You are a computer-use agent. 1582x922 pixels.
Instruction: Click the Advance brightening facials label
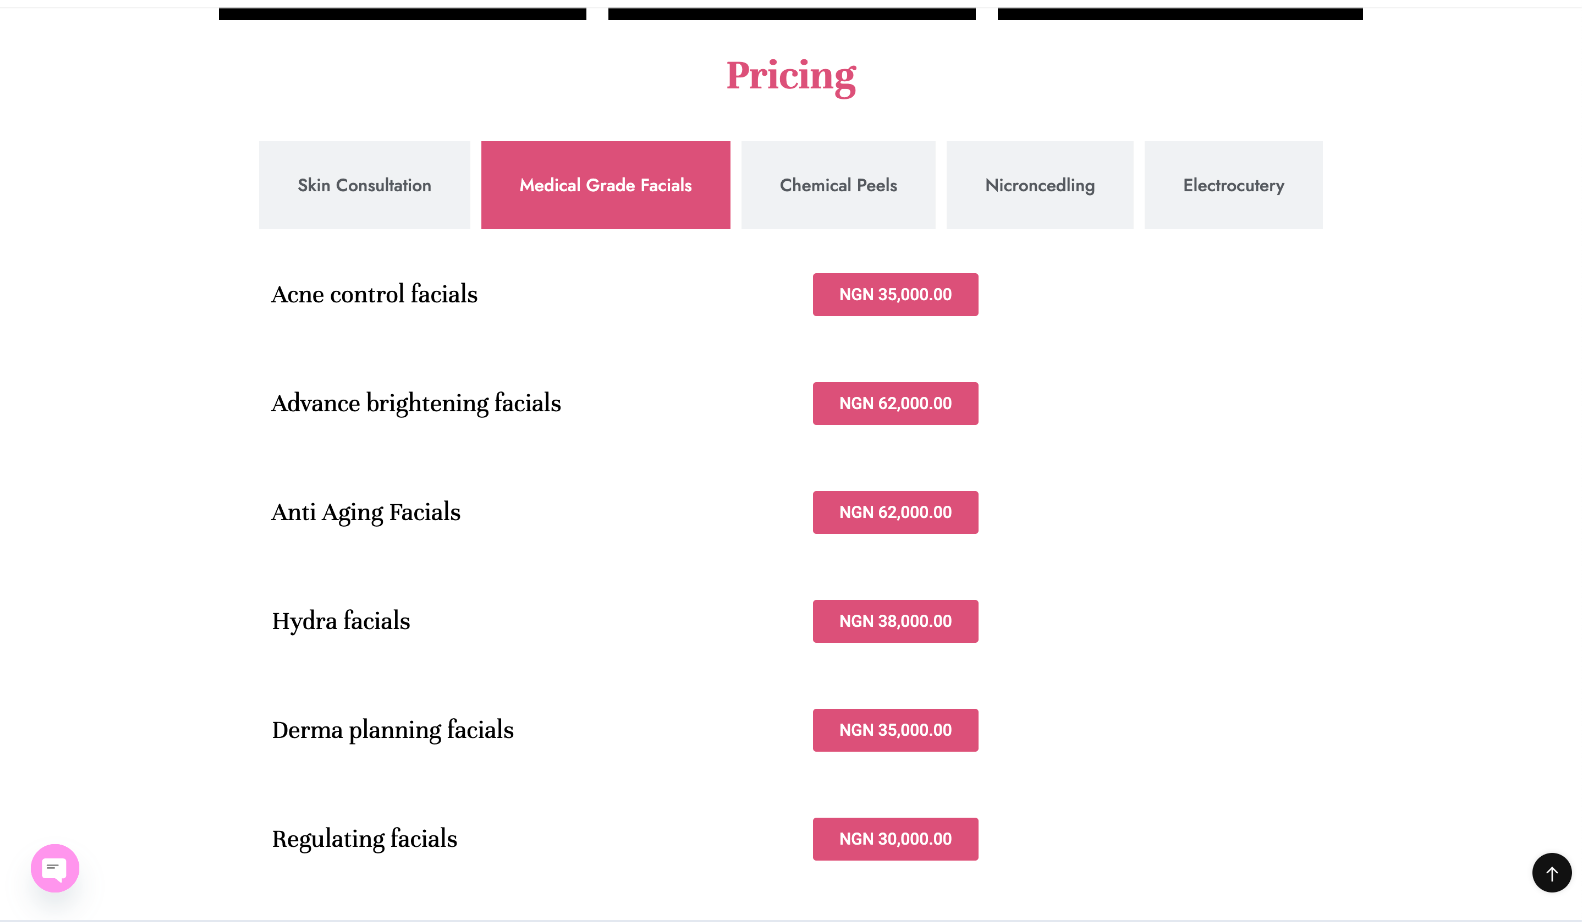pos(416,404)
